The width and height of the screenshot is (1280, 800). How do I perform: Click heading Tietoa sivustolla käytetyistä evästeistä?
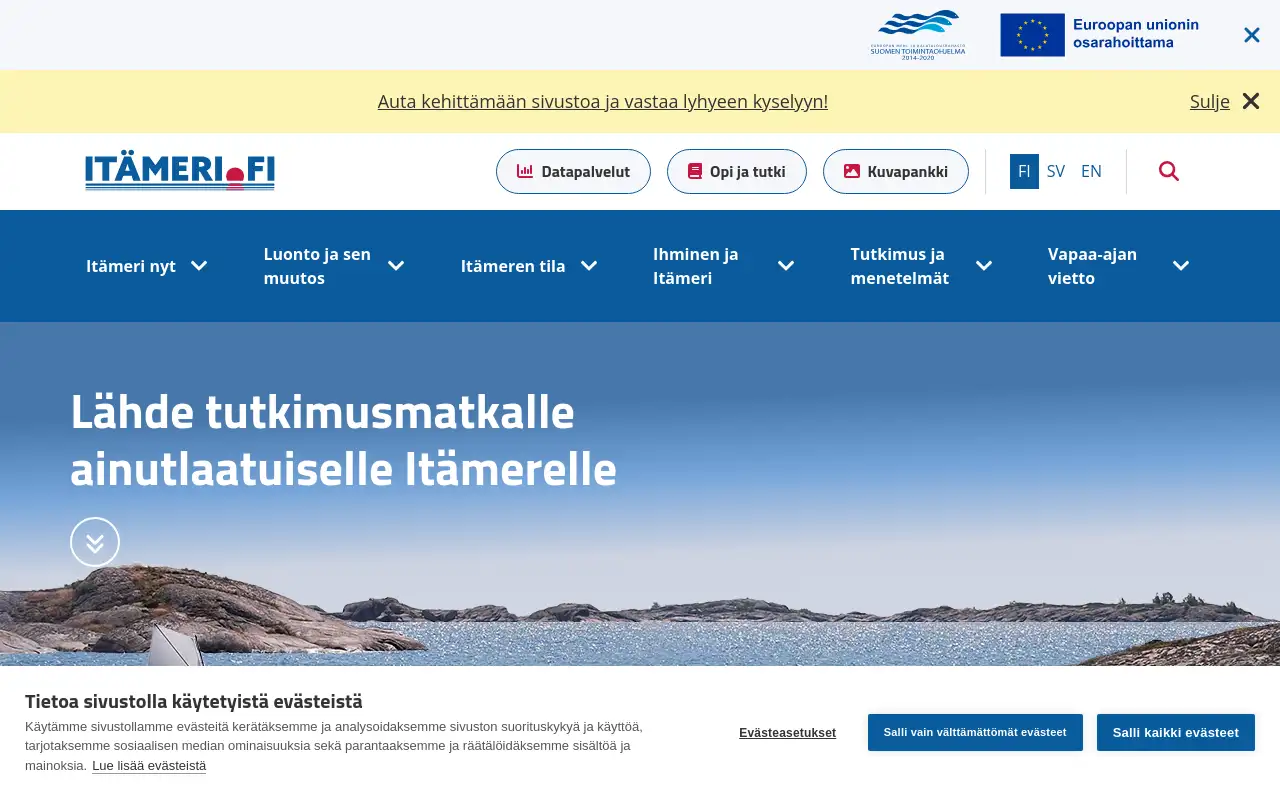coord(194,701)
